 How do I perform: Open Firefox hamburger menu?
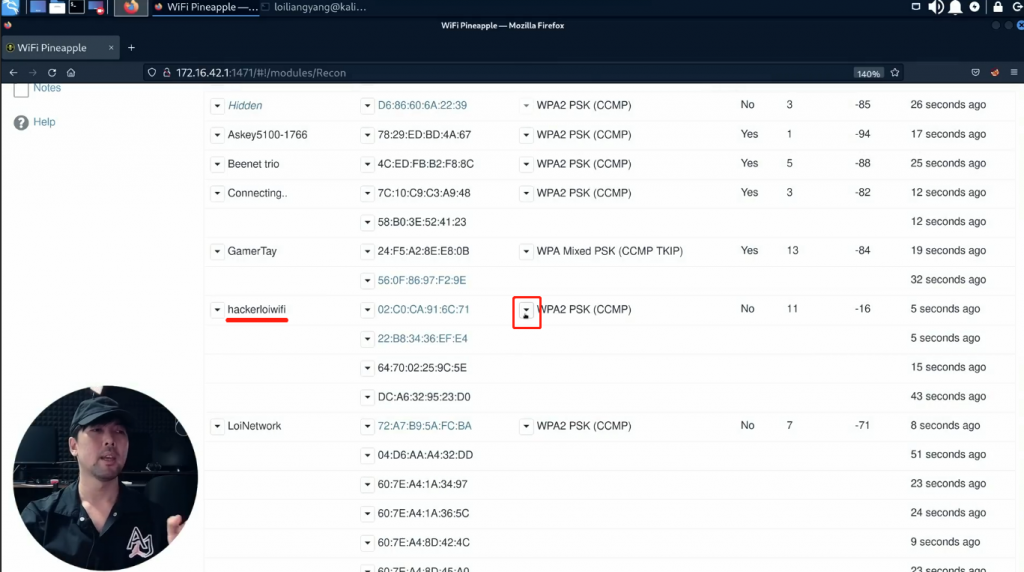[x=1014, y=72]
